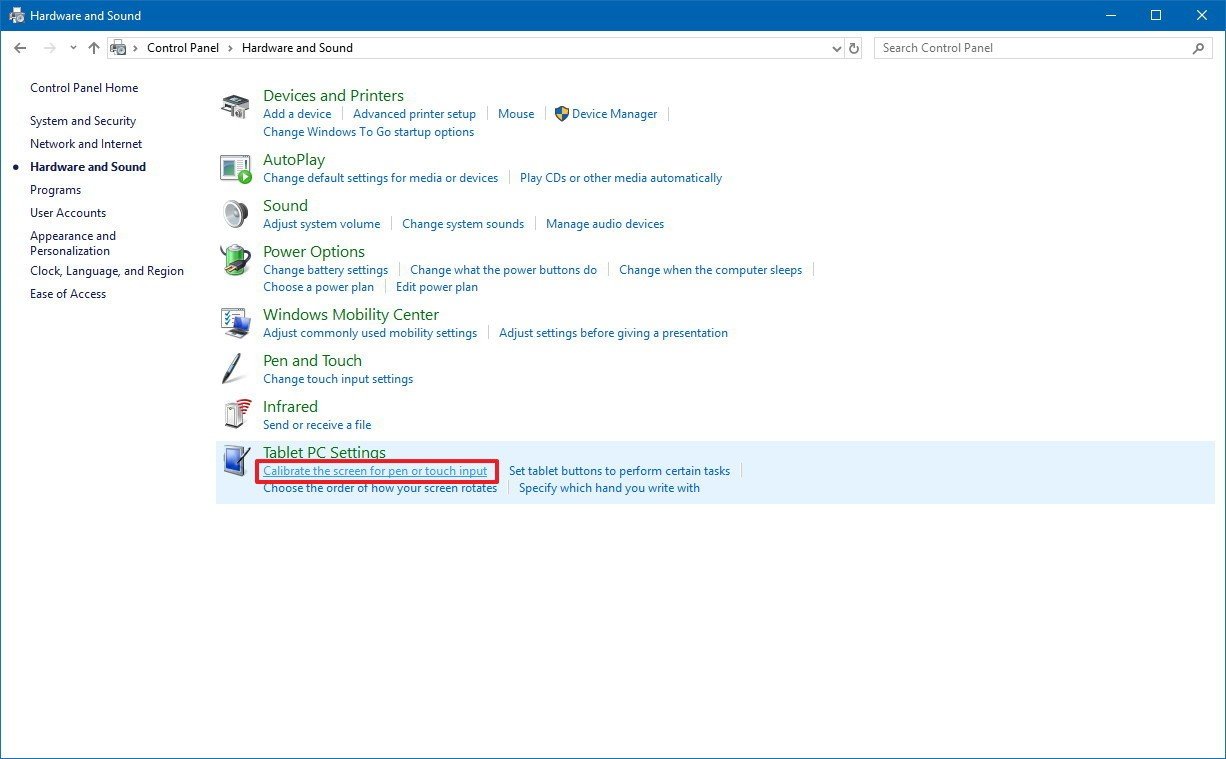Open the AutoPlay heading link

pyautogui.click(x=294, y=160)
